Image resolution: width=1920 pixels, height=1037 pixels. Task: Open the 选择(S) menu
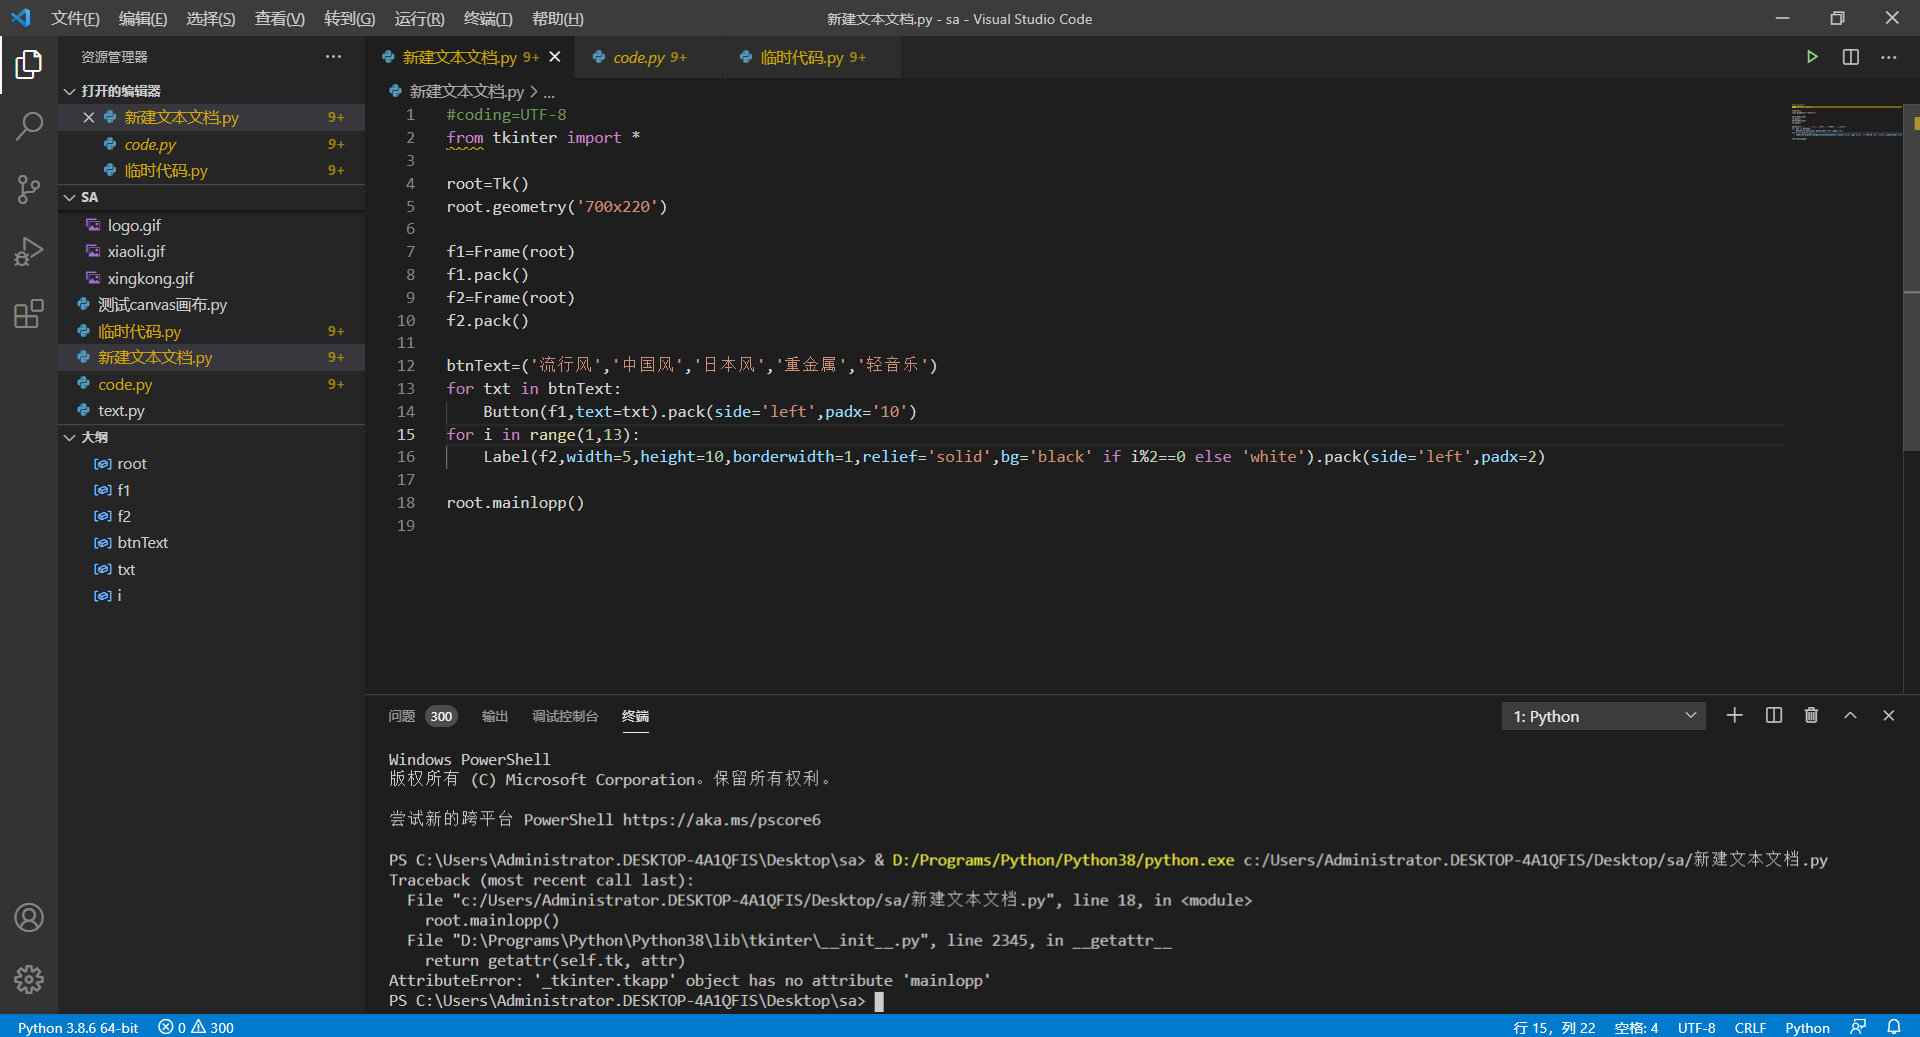211,19
